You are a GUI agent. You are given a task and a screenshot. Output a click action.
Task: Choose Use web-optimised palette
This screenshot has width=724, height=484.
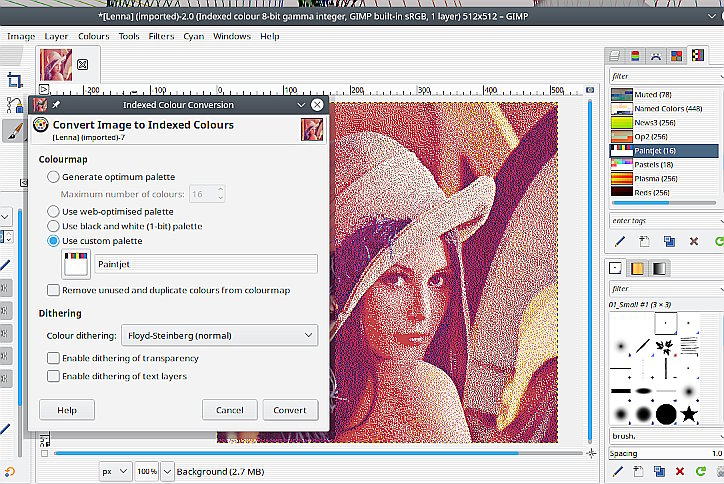tap(53, 212)
